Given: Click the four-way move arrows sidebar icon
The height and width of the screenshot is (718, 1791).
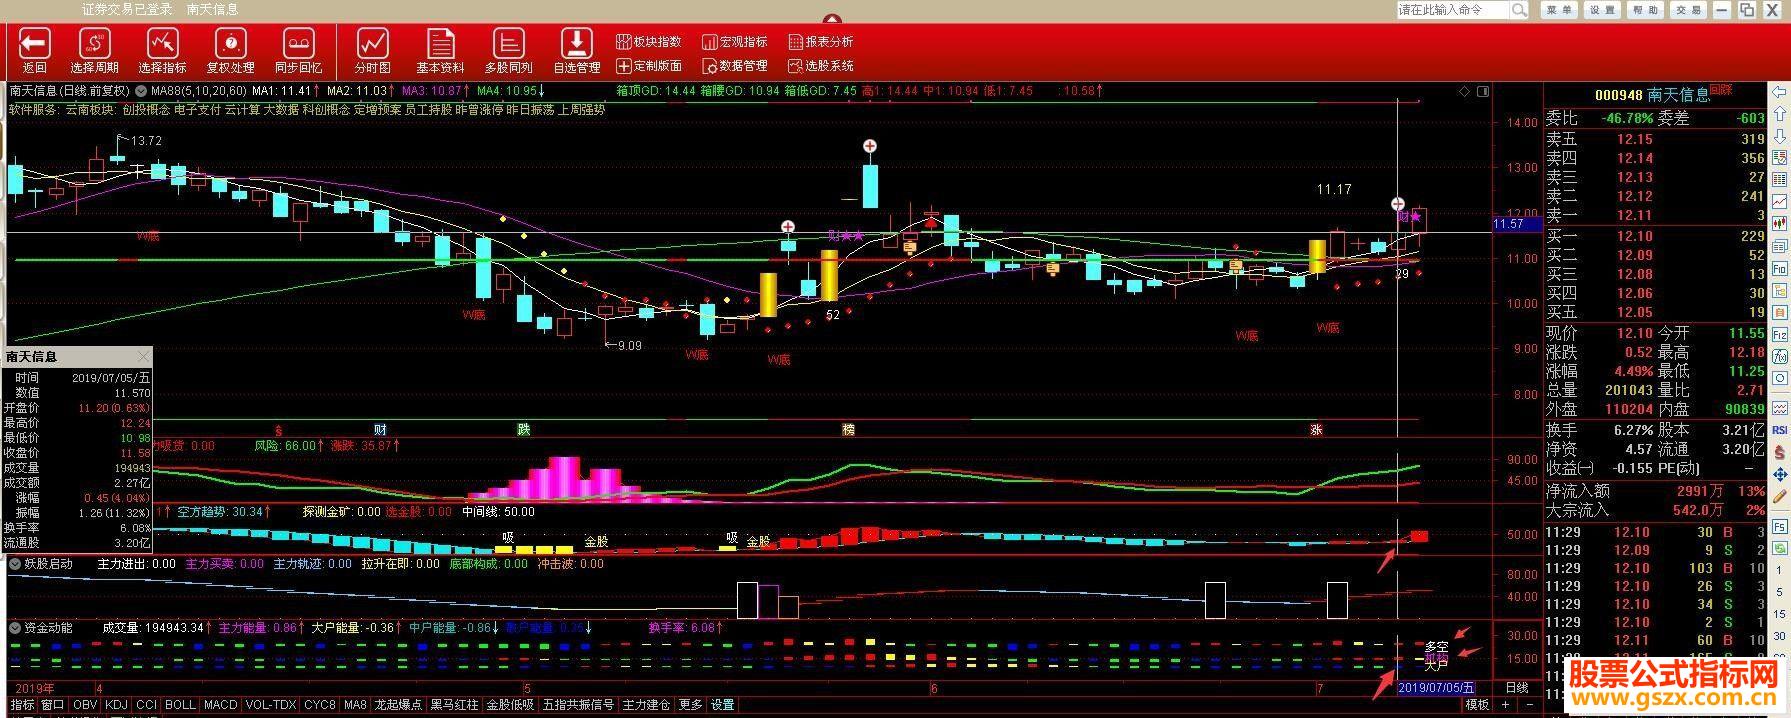Looking at the screenshot, I should tap(1780, 474).
